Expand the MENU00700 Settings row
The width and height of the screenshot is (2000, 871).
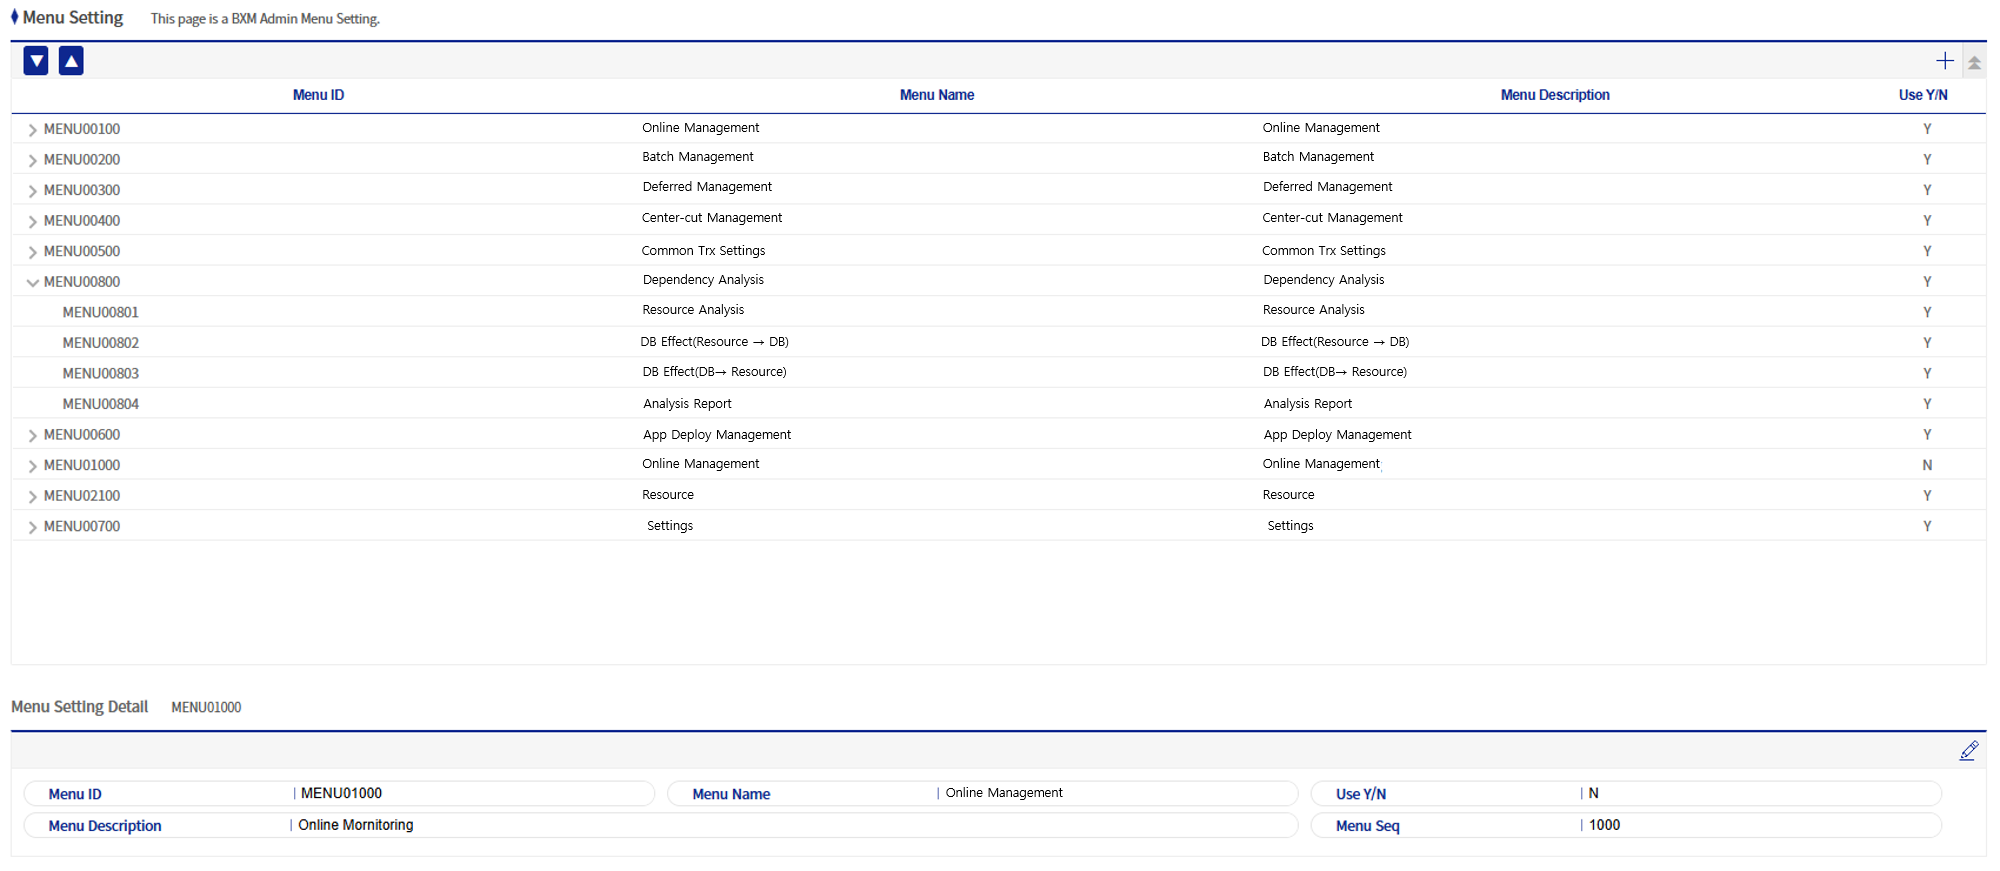(x=32, y=527)
